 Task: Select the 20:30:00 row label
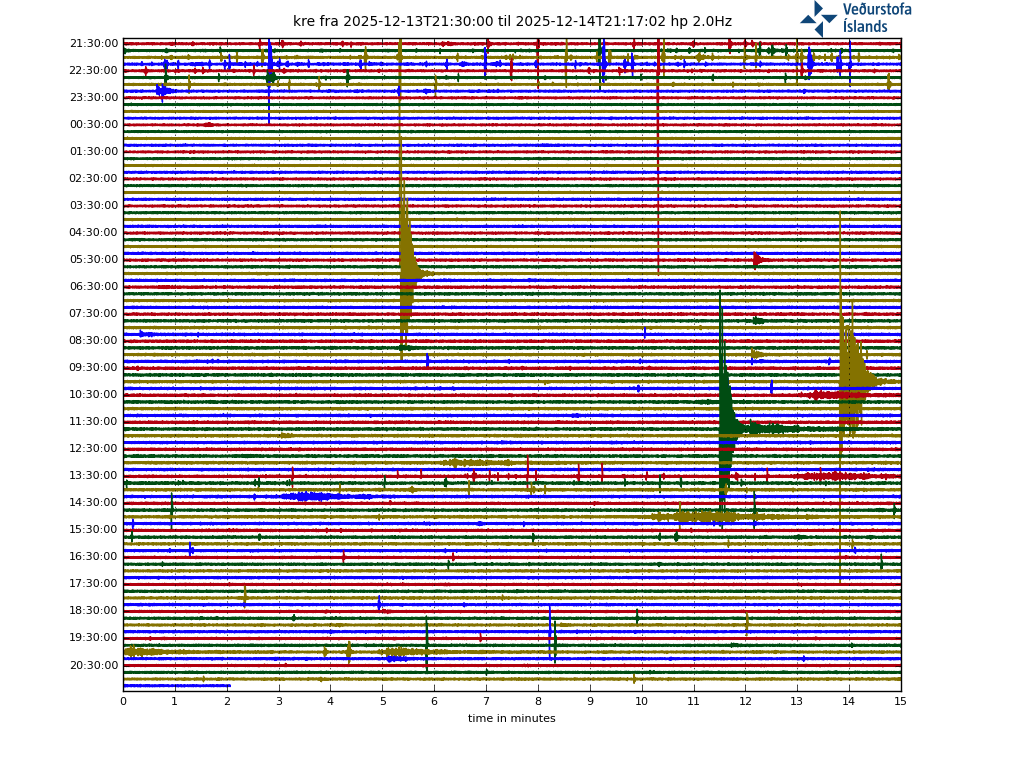pos(94,665)
